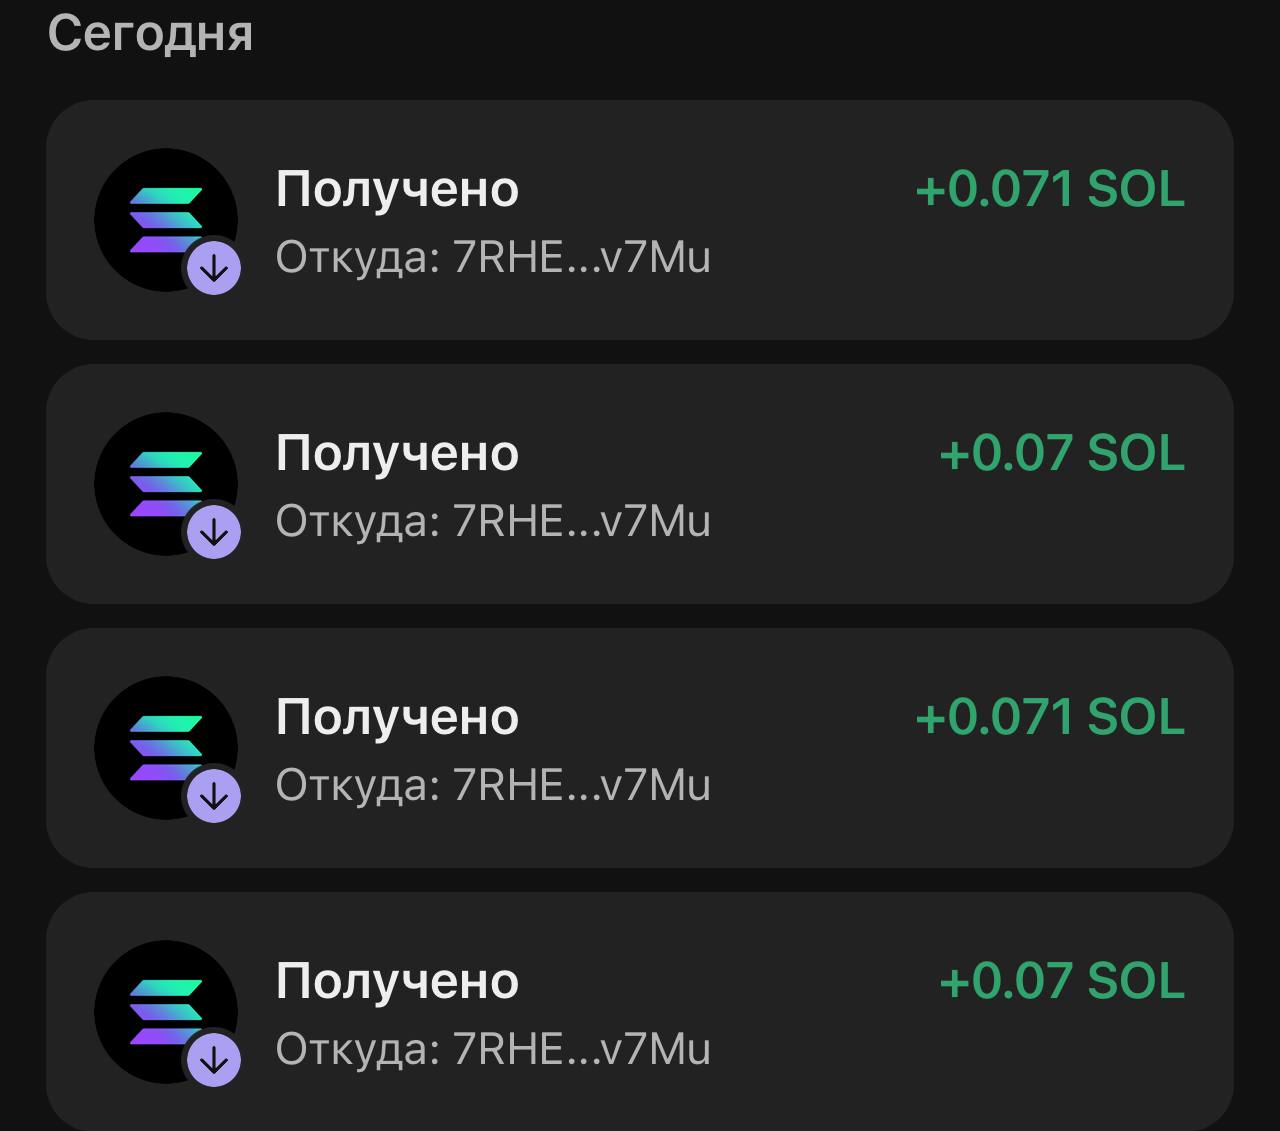Viewport: 1280px width, 1131px height.
Task: Tap the green +0.071 SOL amount in first row
Action: point(1050,190)
